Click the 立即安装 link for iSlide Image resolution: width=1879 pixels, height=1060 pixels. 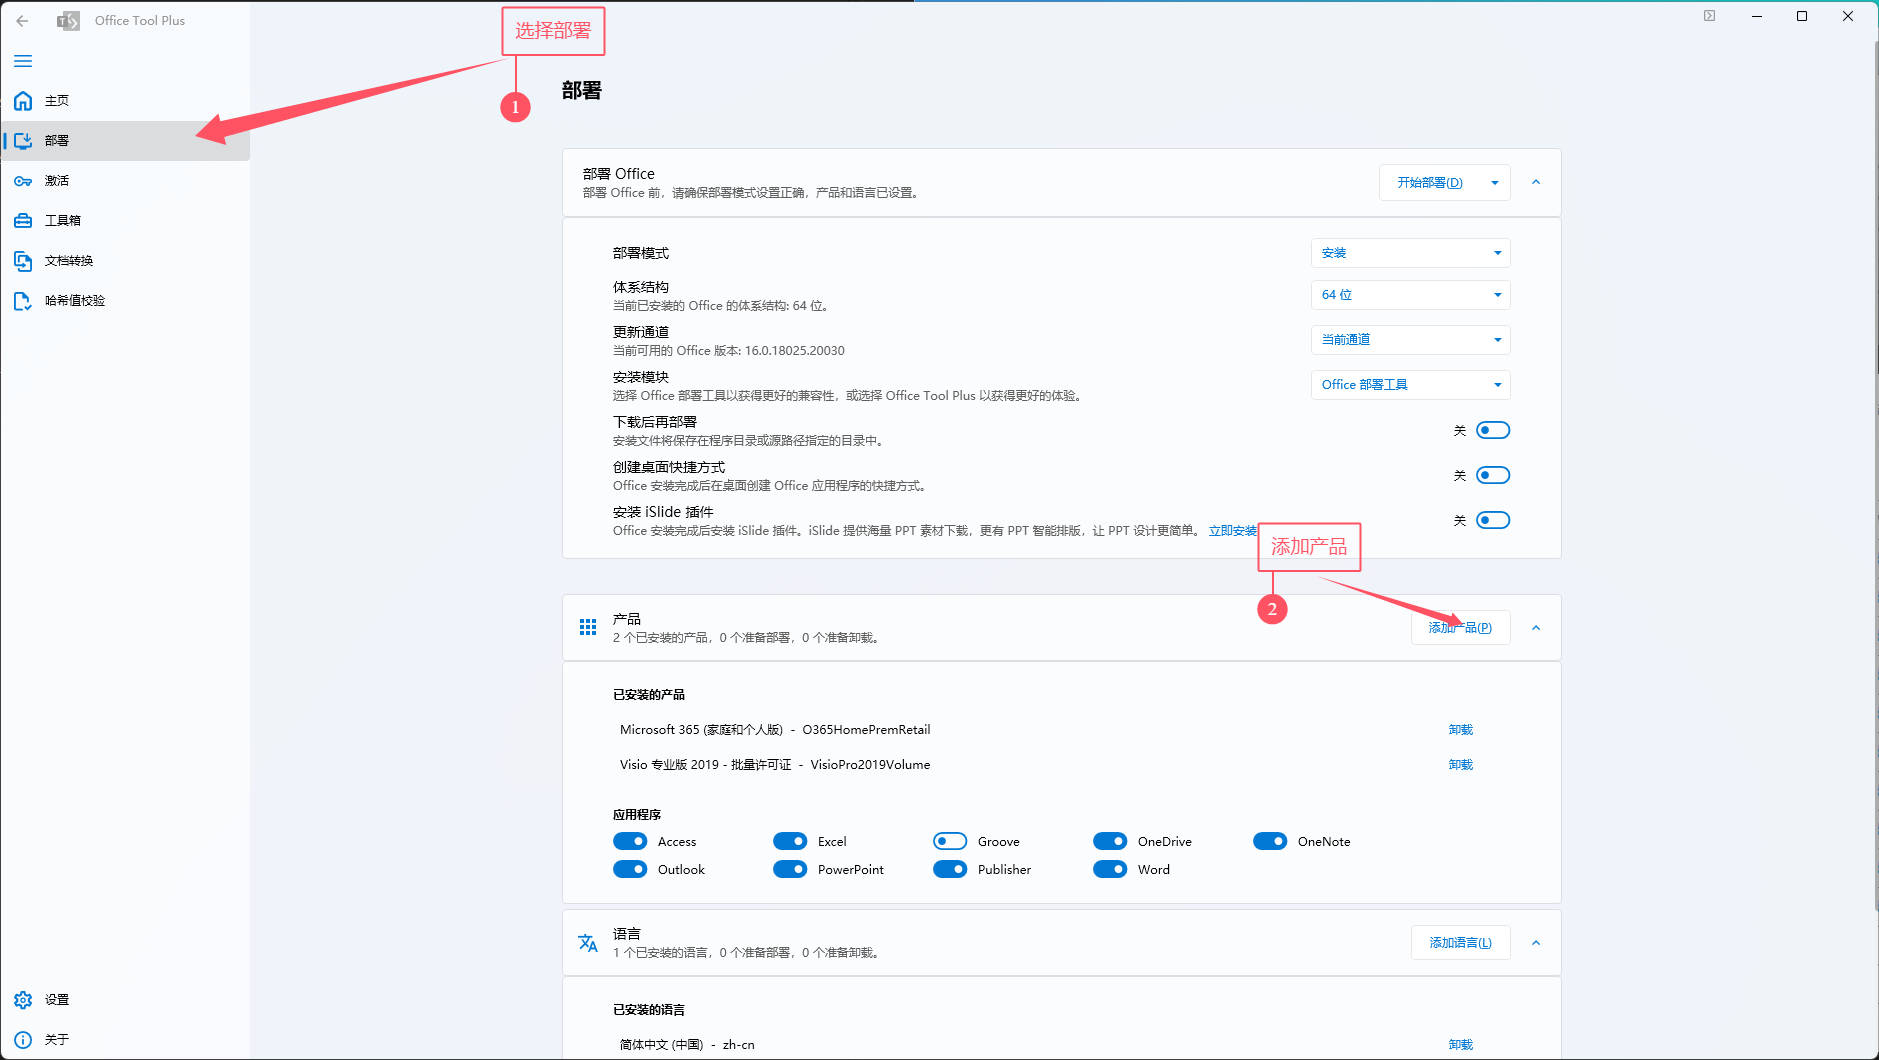(1232, 531)
